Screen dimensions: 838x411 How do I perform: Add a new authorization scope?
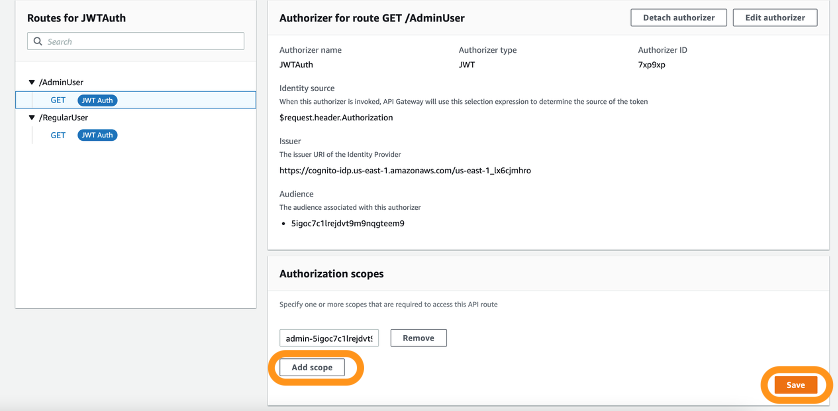pos(312,368)
